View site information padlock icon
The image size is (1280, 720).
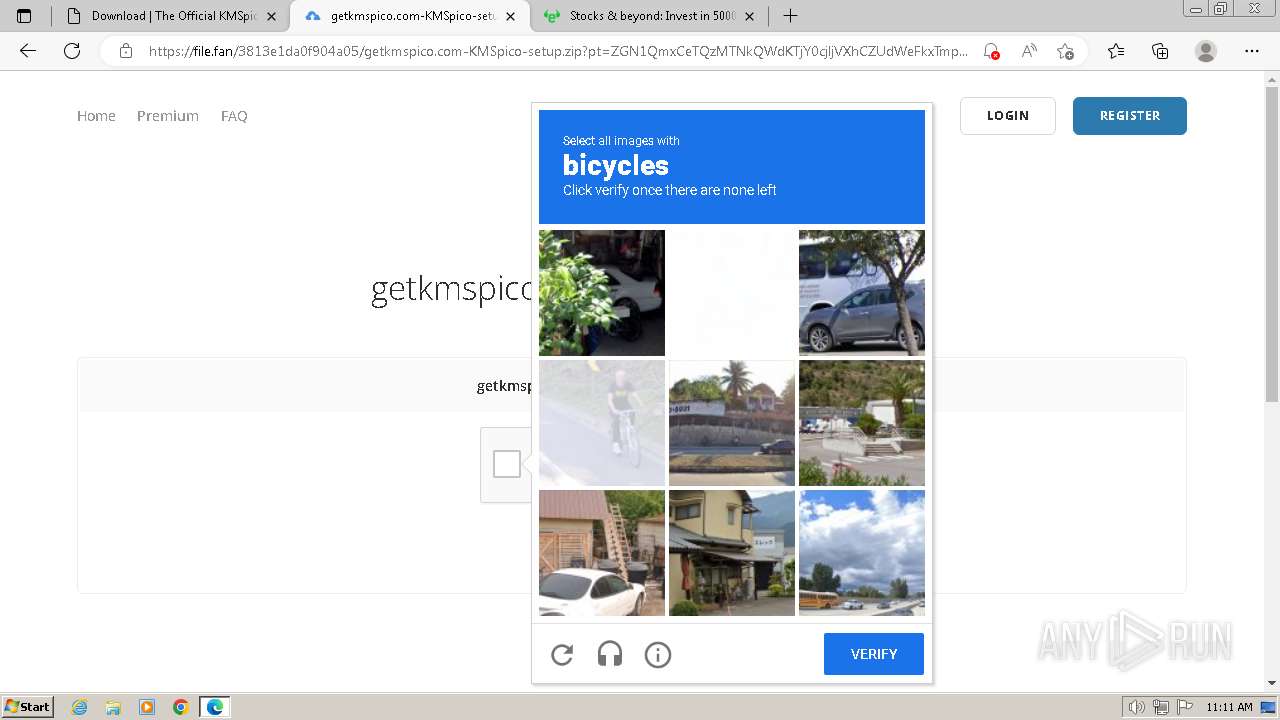126,51
